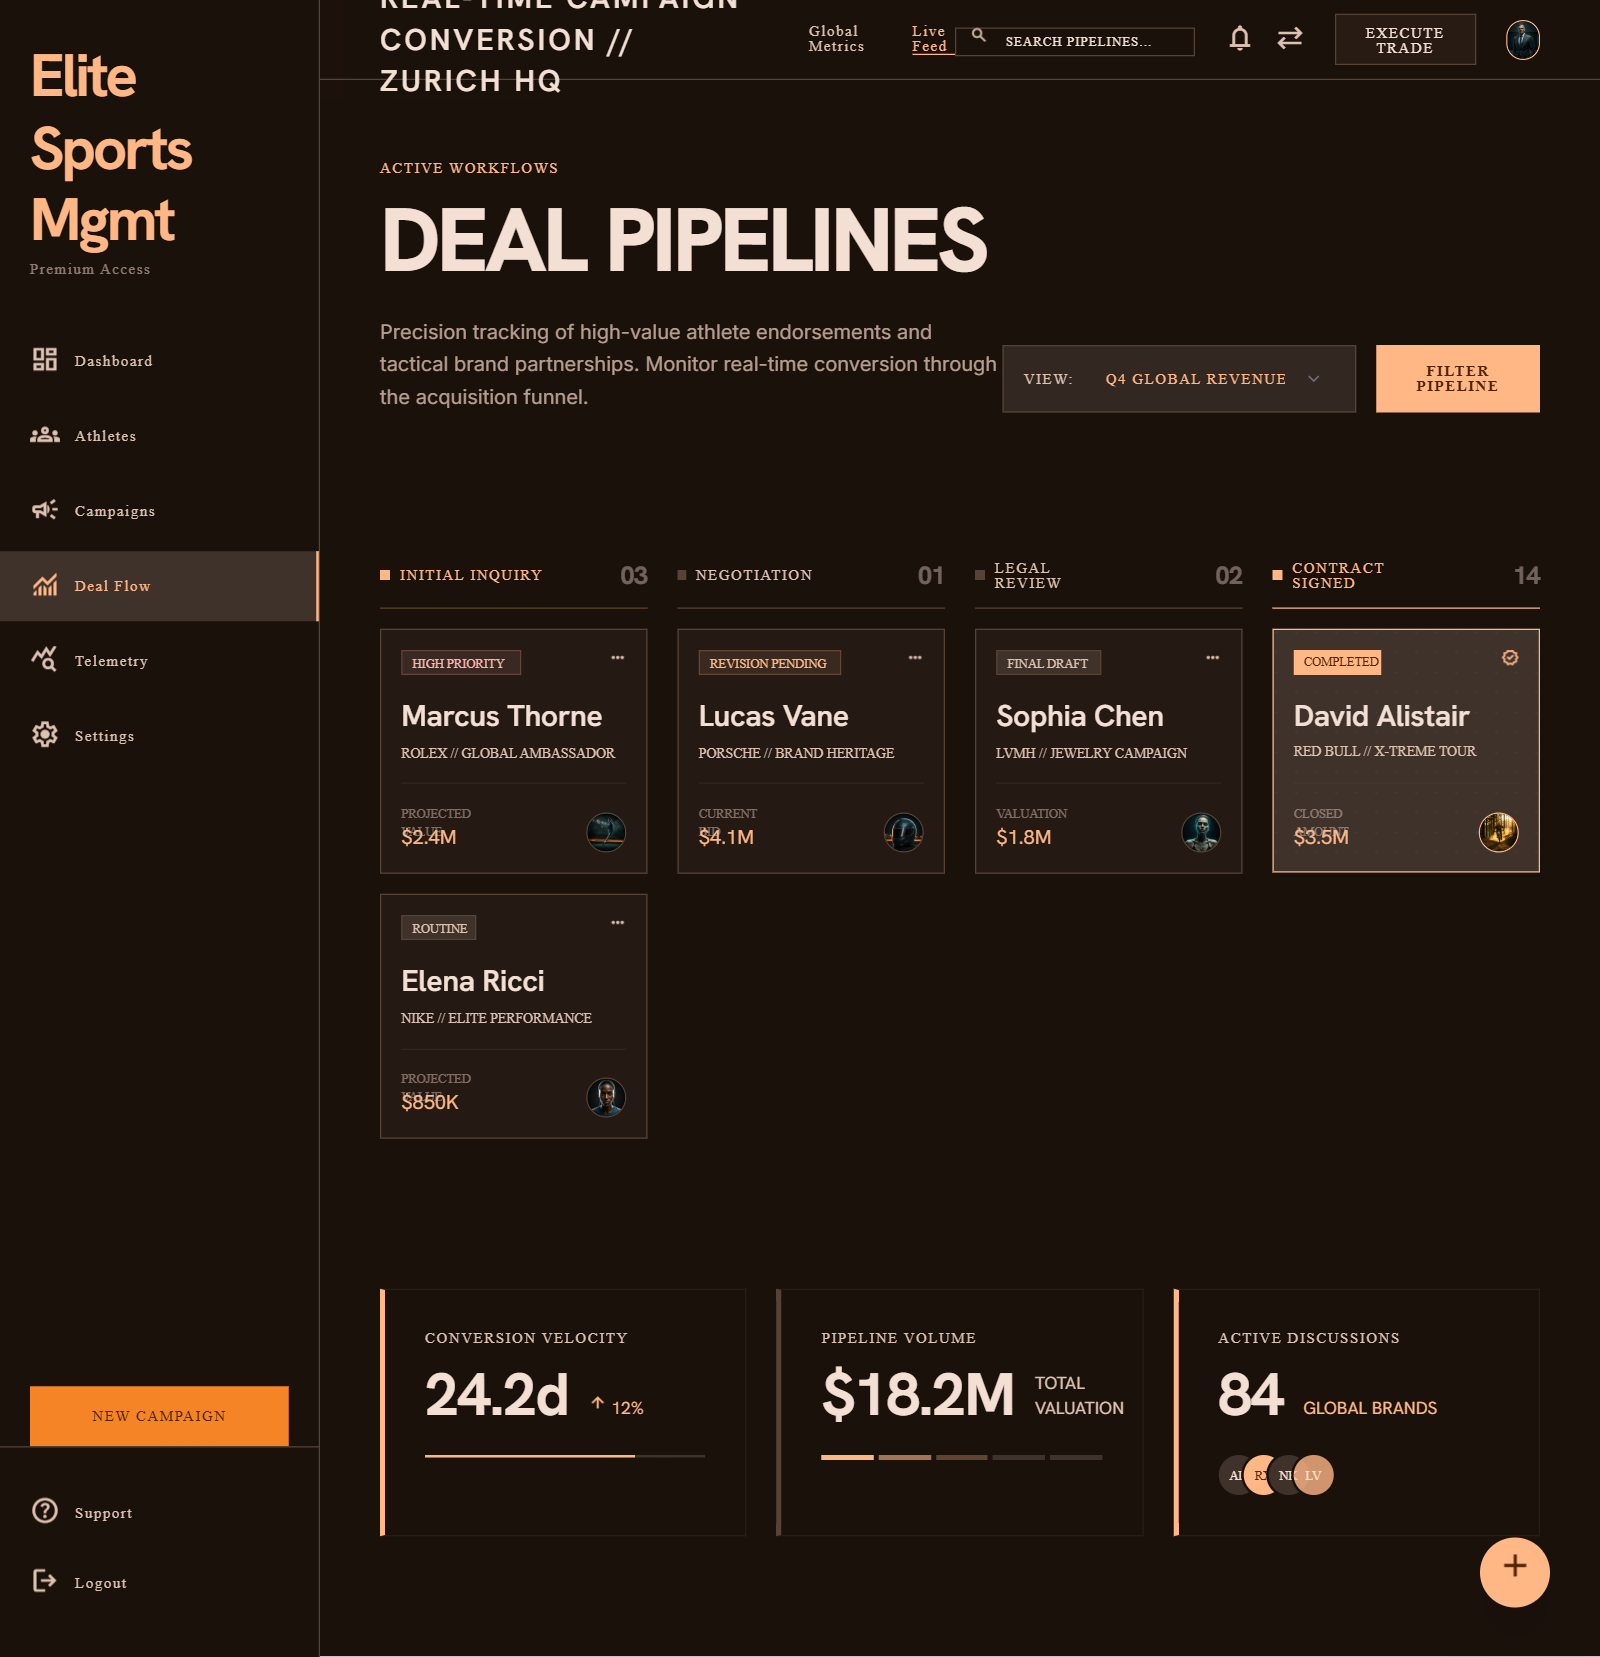Select the Contract Signed column header
Image resolution: width=1600 pixels, height=1657 pixels.
pos(1406,576)
